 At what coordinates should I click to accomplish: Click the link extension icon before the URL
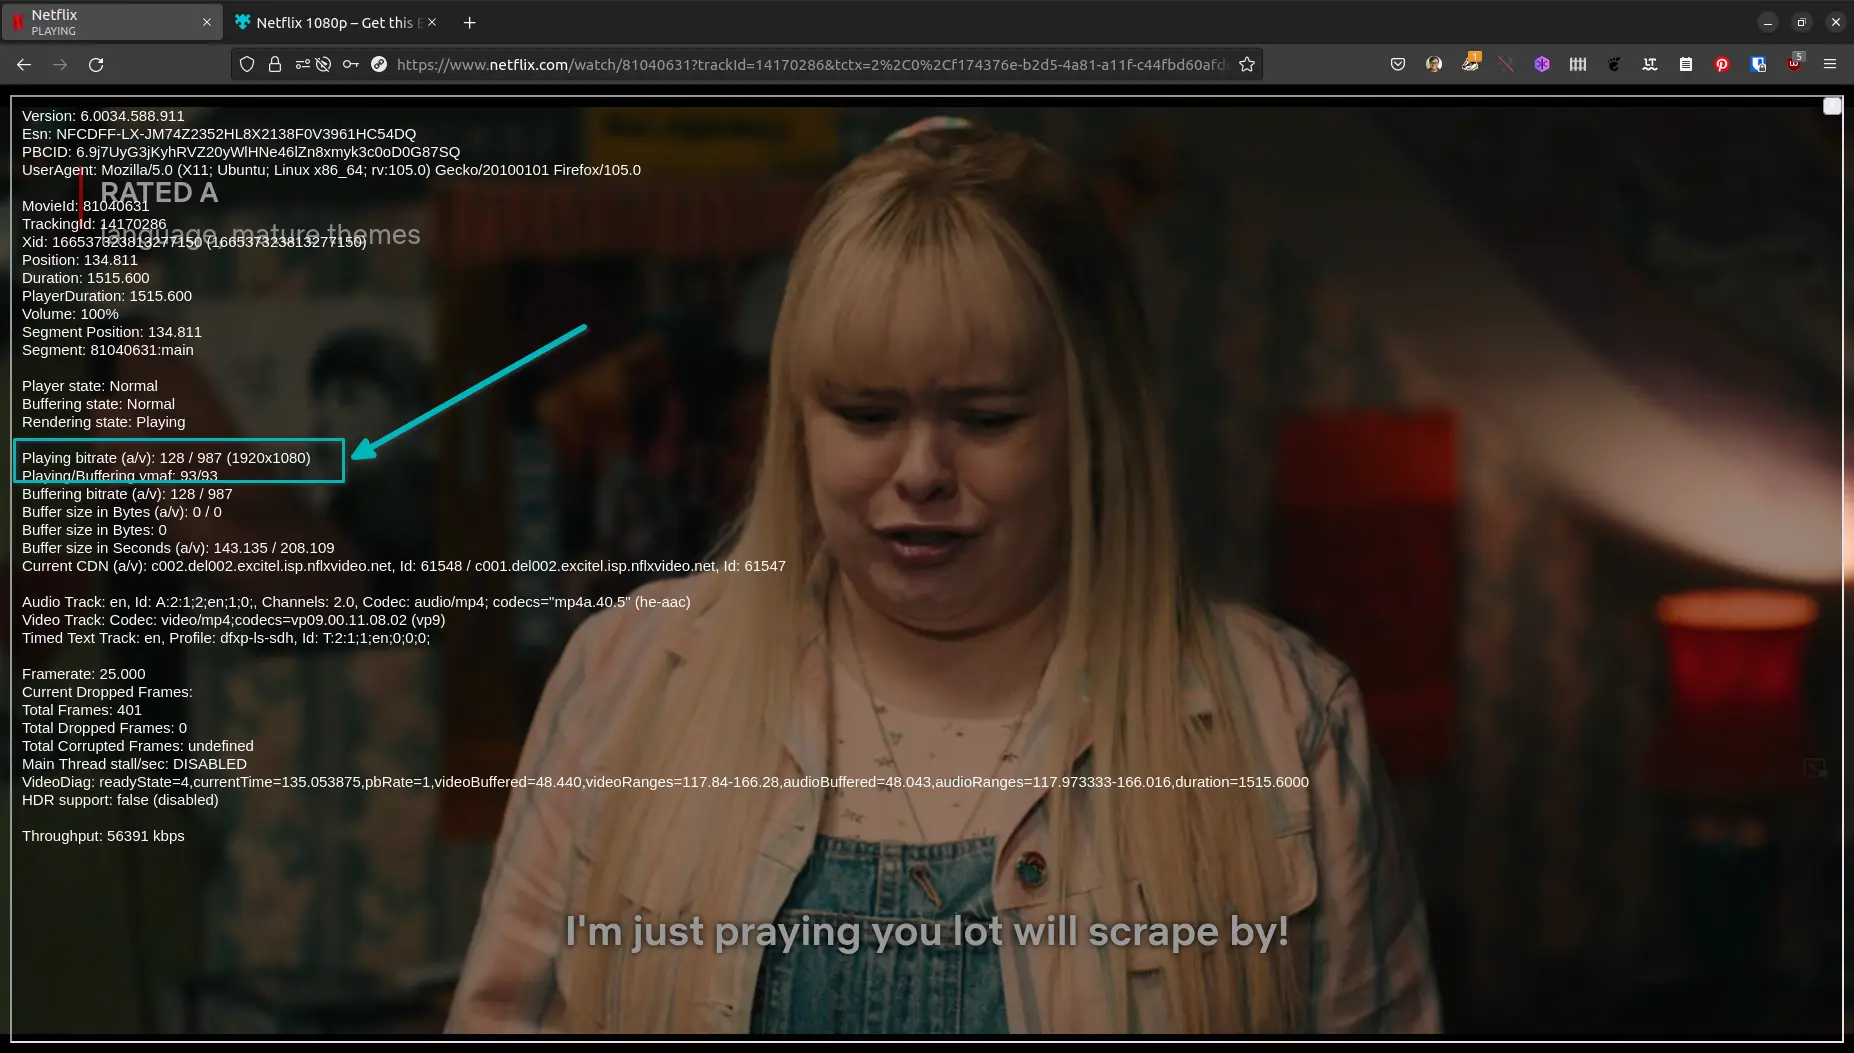tap(379, 64)
